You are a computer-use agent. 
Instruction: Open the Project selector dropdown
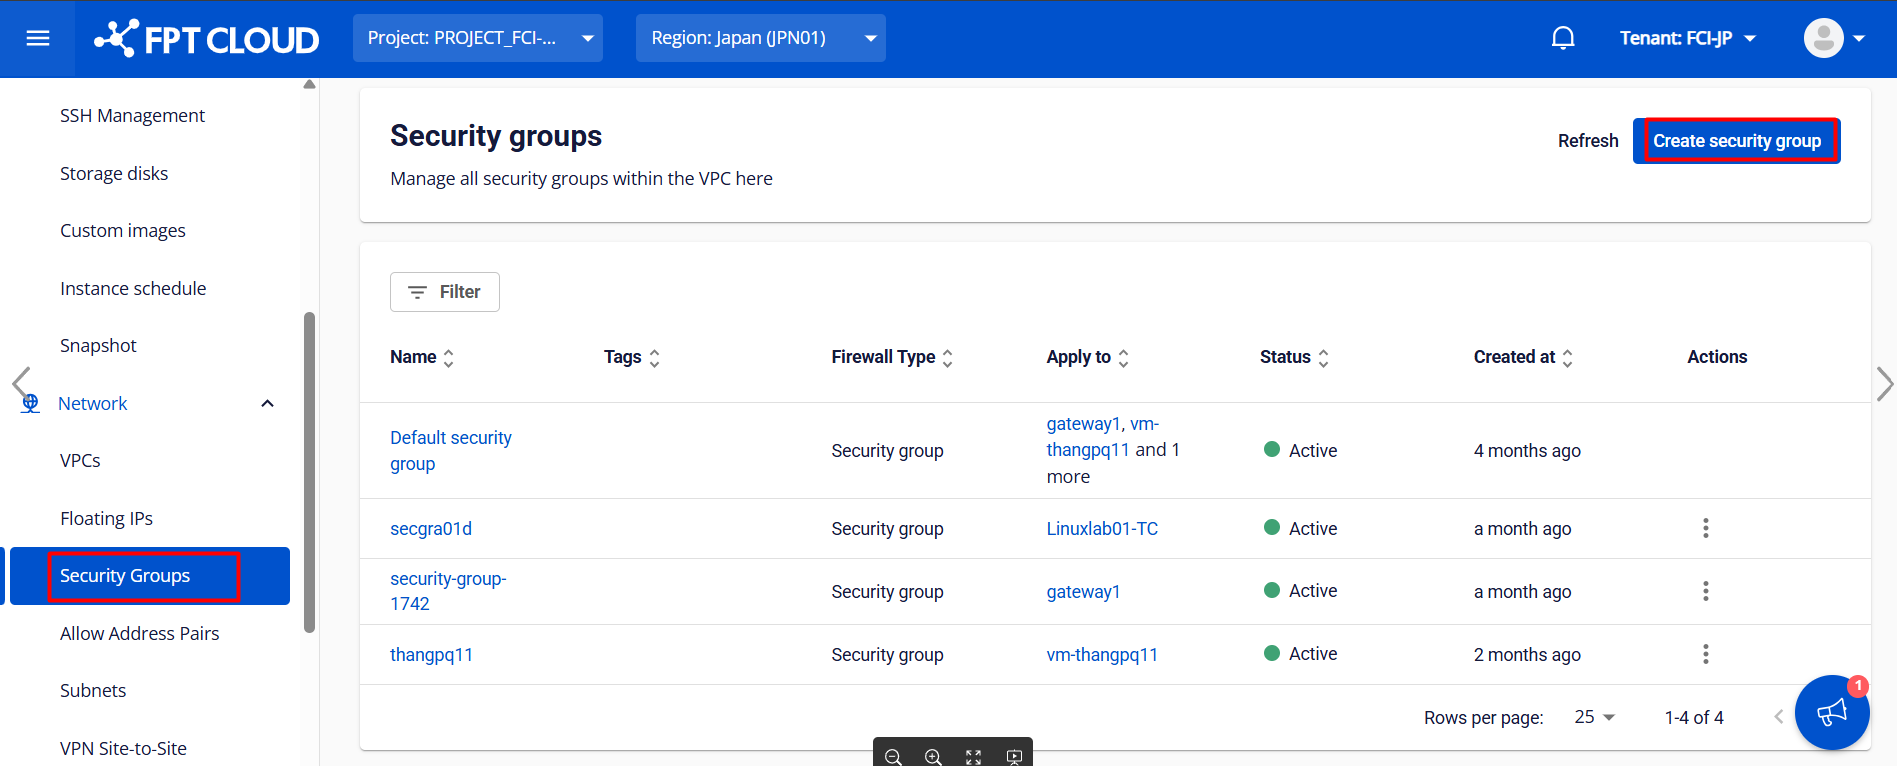coord(478,38)
